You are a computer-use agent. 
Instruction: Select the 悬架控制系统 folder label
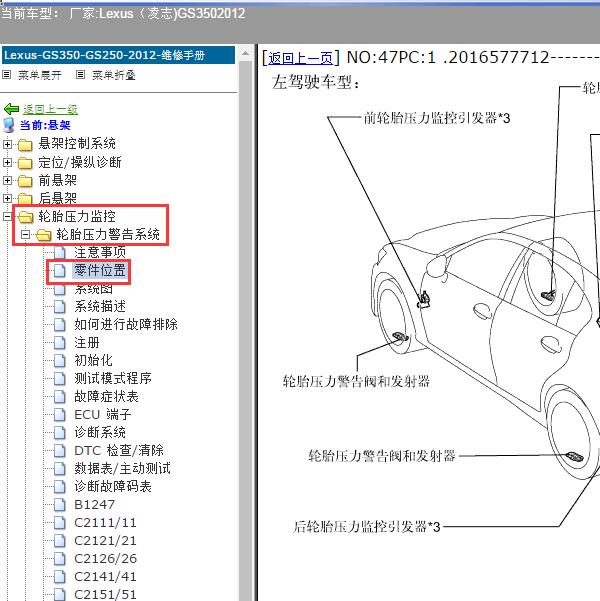(77, 144)
